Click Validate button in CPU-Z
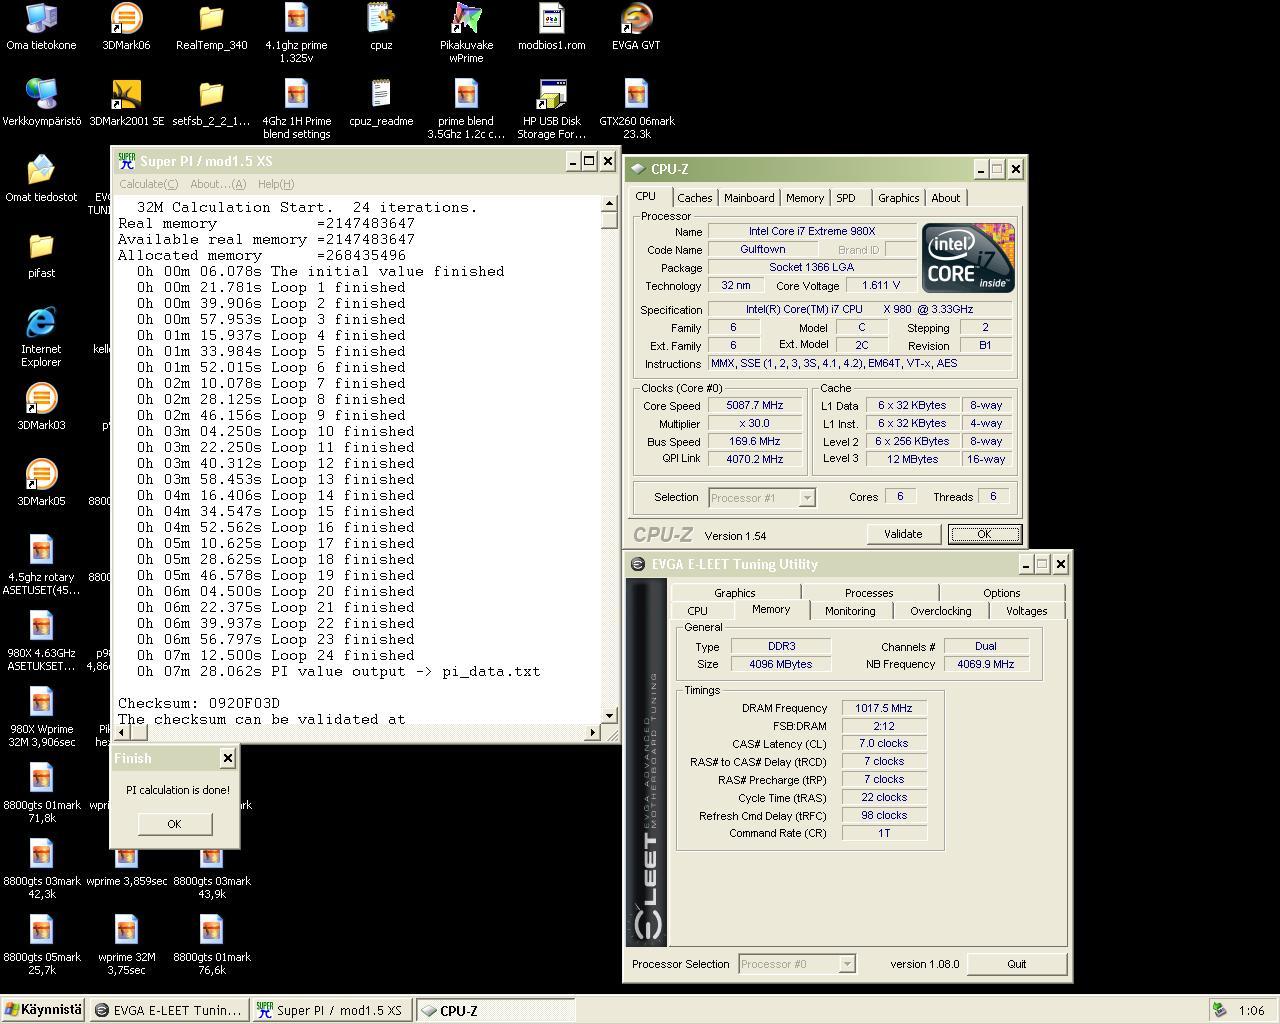 [902, 534]
